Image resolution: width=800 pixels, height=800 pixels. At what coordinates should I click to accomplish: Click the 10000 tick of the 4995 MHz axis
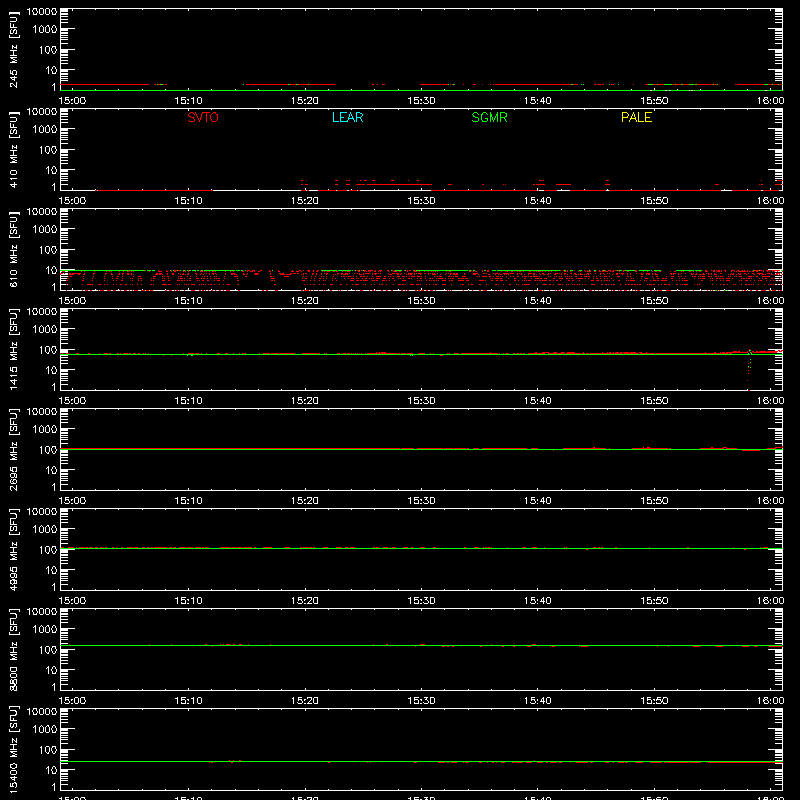coord(42,512)
